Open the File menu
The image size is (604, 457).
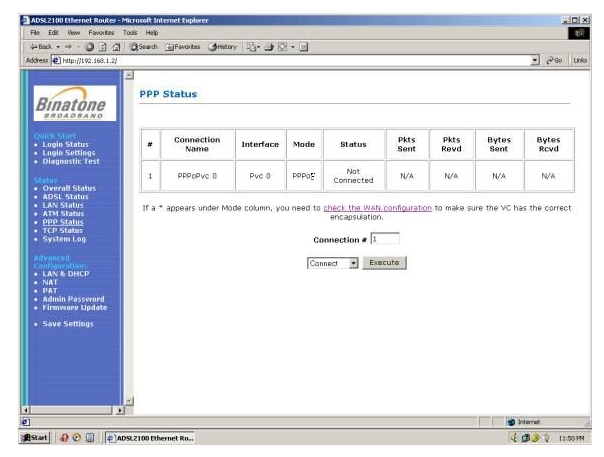click(35, 33)
